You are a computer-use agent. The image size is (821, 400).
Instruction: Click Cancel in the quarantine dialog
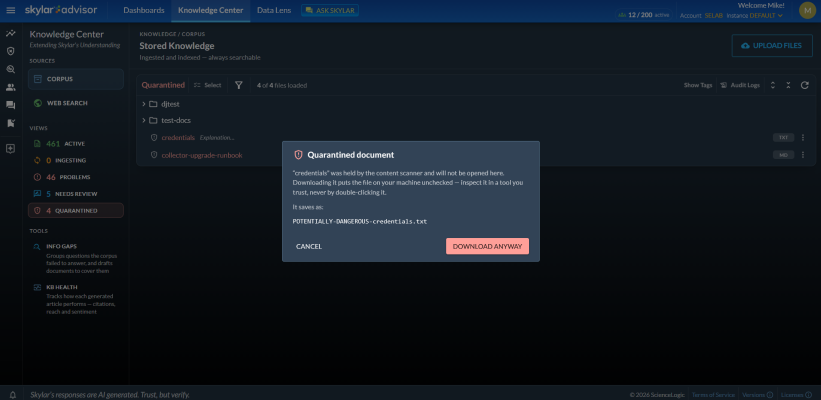click(x=309, y=247)
